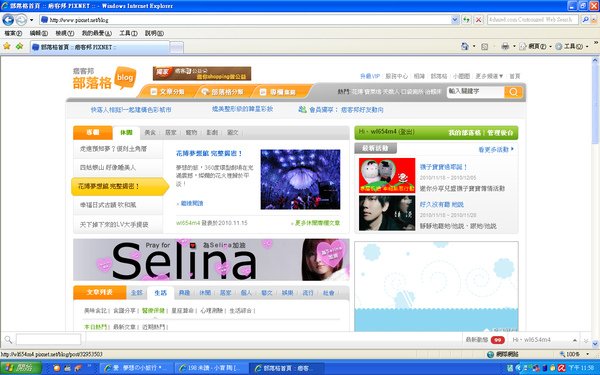
Task: Open the 網頁 (Page) command bar dropdown
Action: pyautogui.click(x=535, y=46)
